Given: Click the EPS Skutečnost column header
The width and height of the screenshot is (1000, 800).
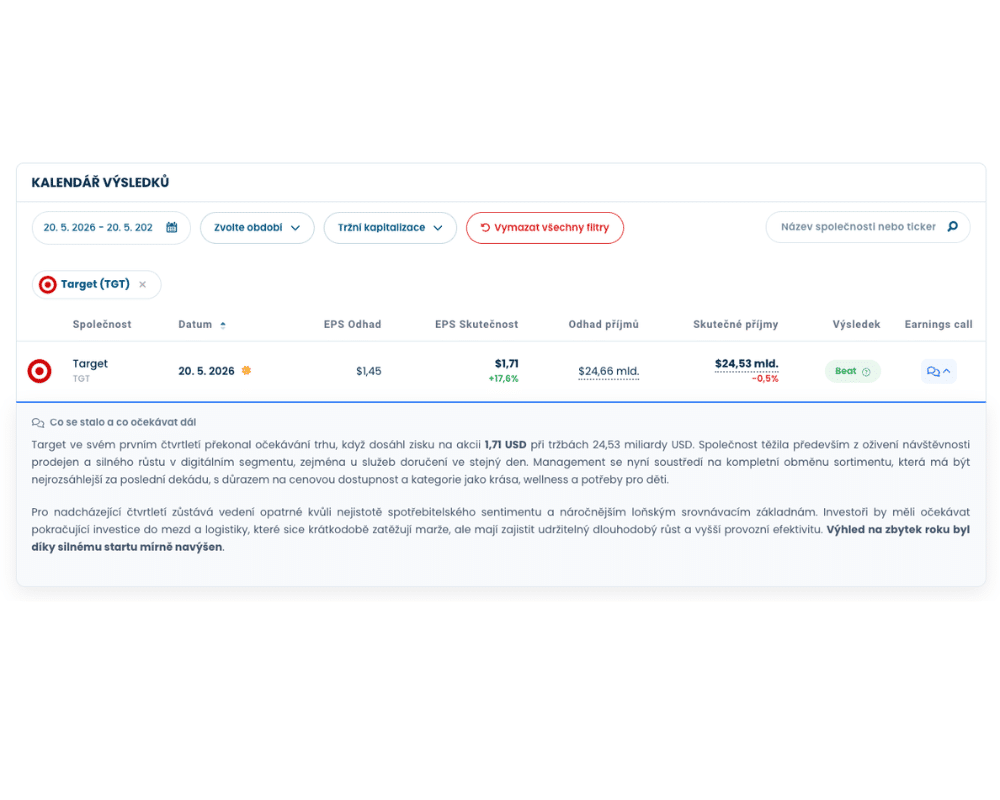Looking at the screenshot, I should pos(476,324).
